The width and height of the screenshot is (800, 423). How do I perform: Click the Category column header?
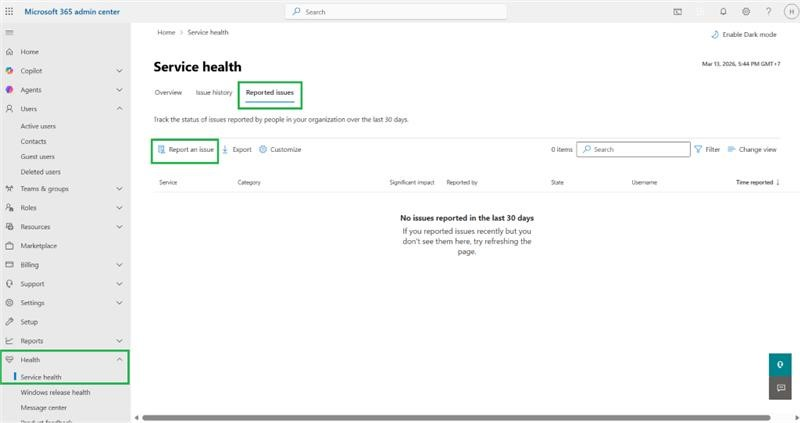249,182
